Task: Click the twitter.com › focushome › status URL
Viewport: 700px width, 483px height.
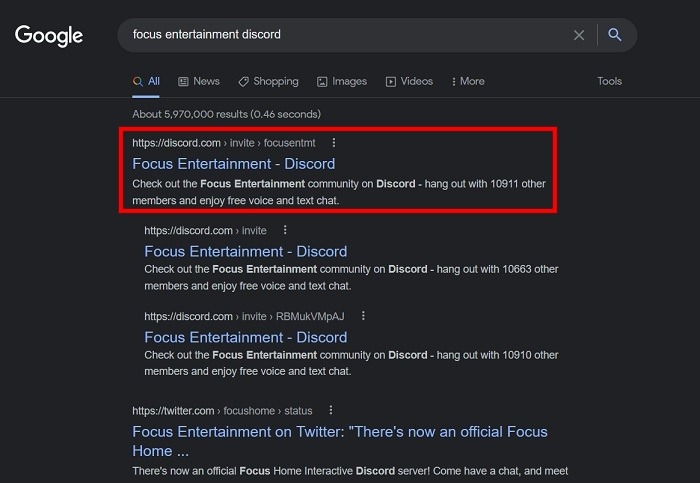Action: (222, 411)
